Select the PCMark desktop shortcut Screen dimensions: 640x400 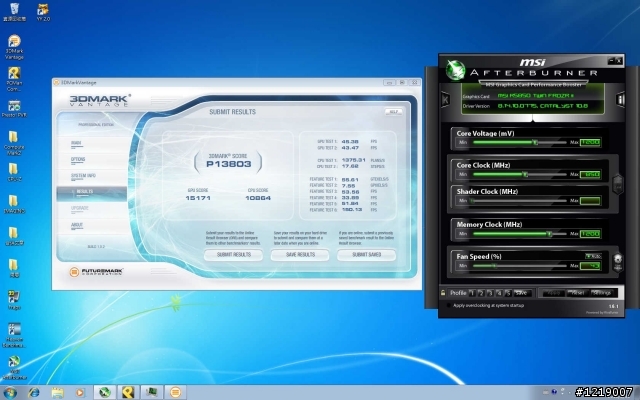[x=14, y=79]
